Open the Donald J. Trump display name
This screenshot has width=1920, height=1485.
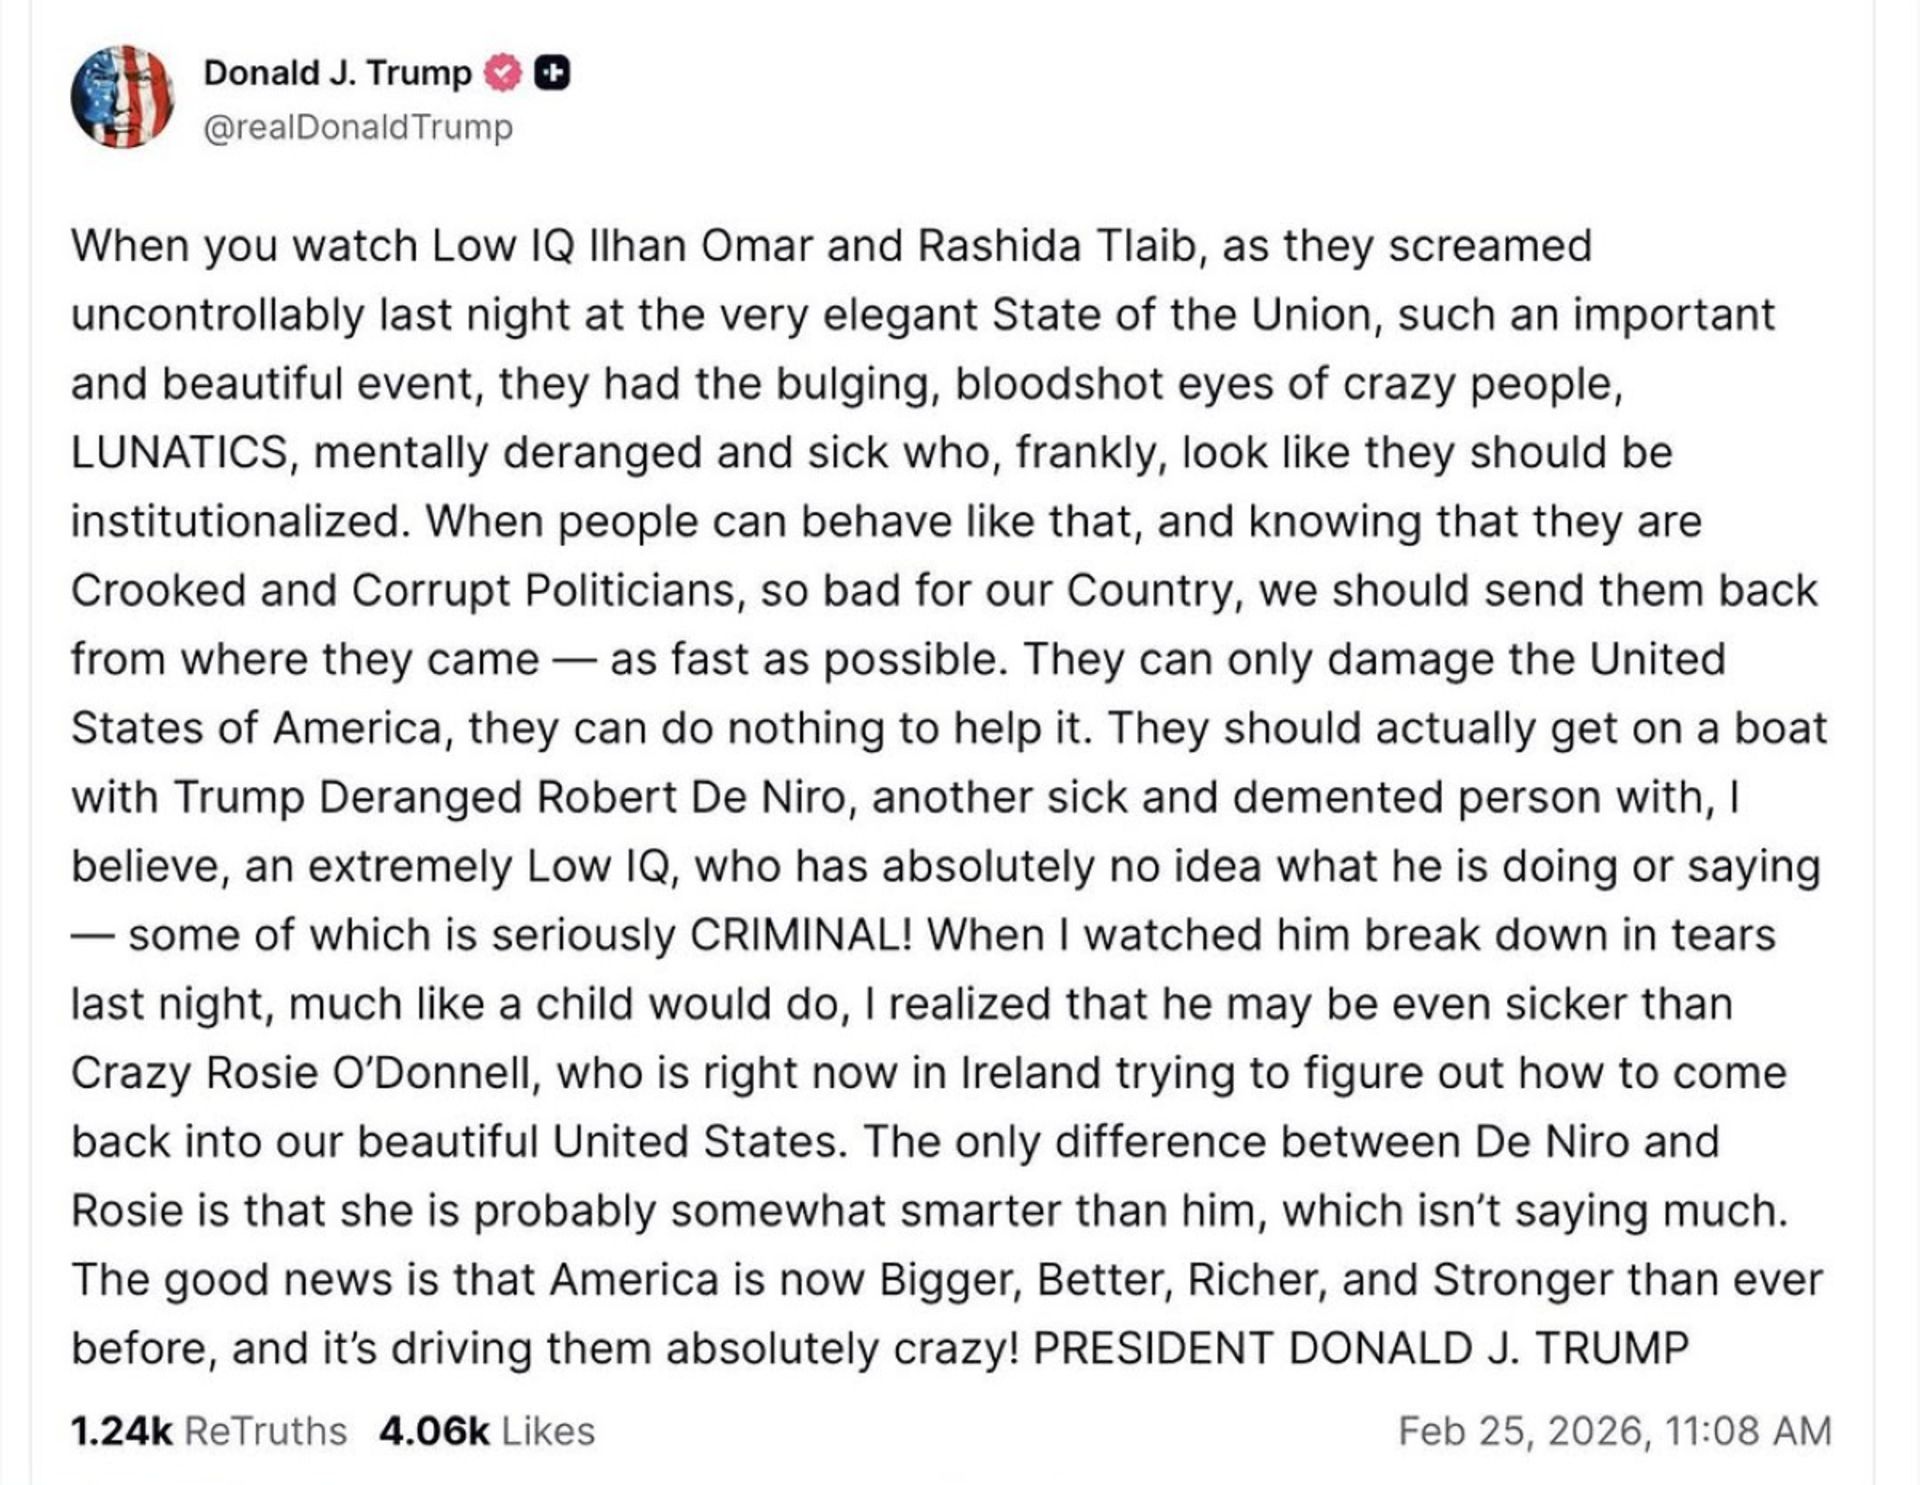(x=337, y=73)
